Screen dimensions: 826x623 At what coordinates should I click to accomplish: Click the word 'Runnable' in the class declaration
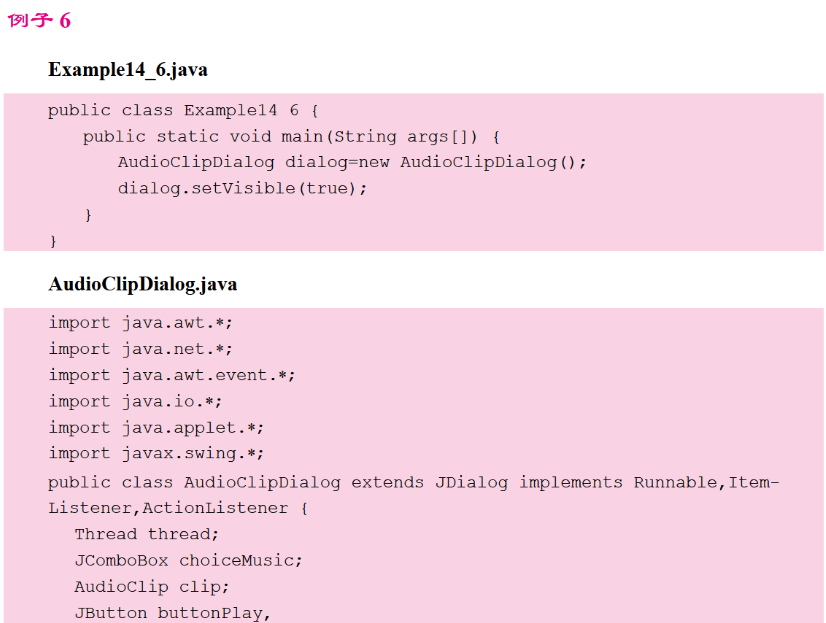point(675,482)
